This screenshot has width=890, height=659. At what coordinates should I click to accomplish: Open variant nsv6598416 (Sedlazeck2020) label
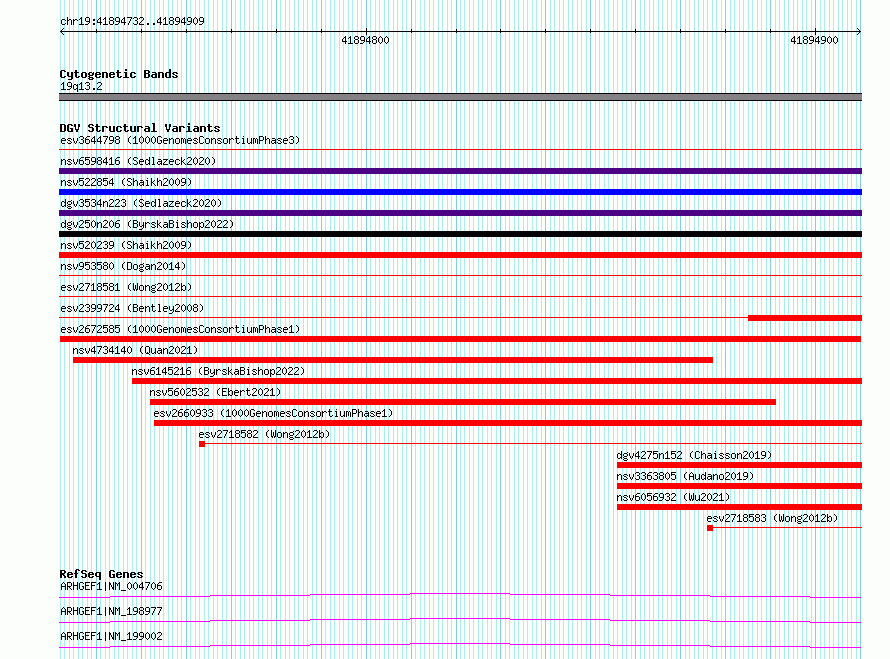click(138, 161)
